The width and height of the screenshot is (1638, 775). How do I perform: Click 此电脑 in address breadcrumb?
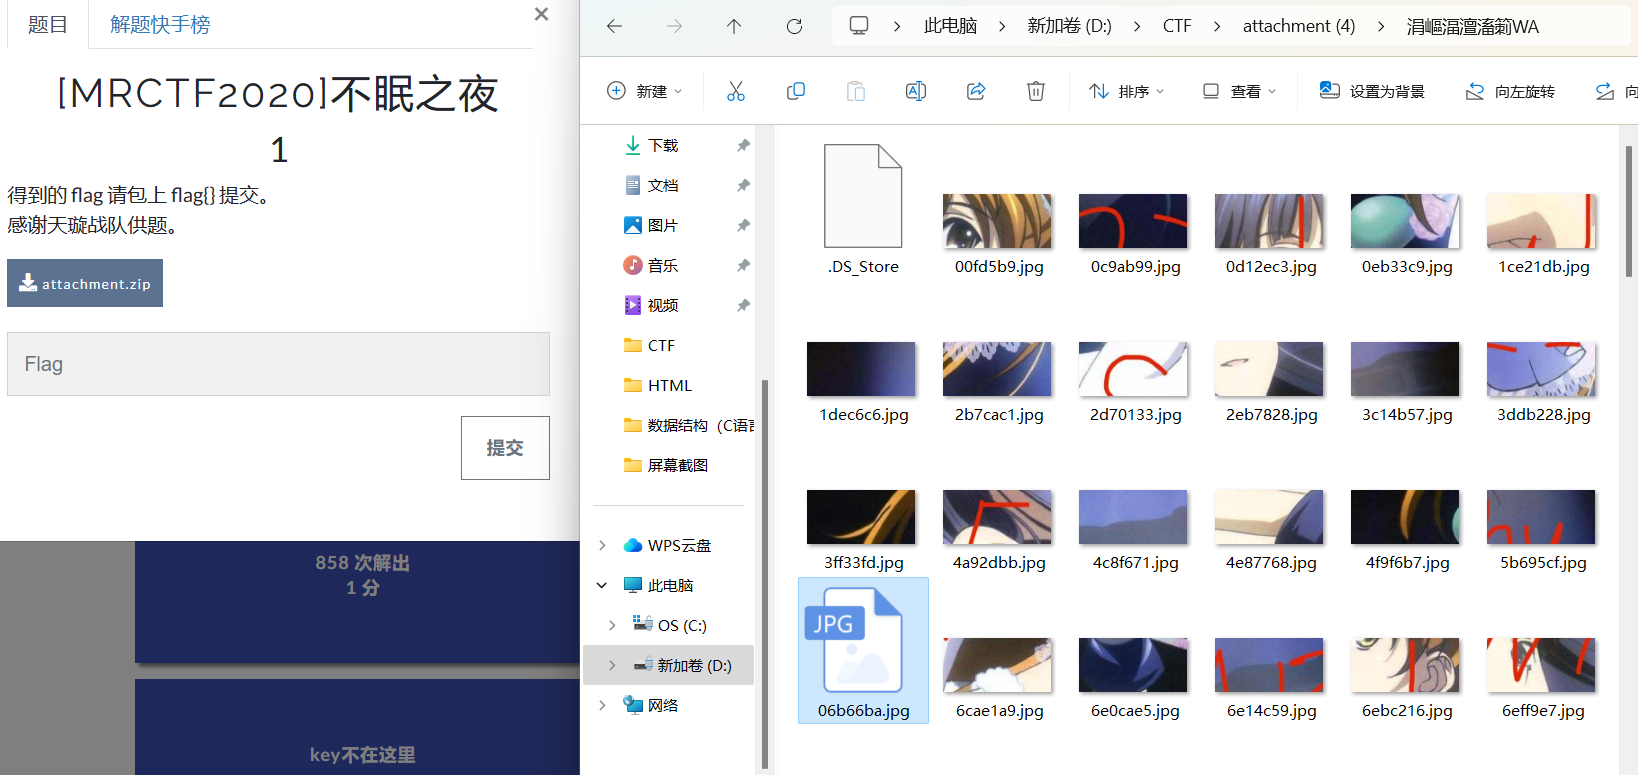coord(950,26)
